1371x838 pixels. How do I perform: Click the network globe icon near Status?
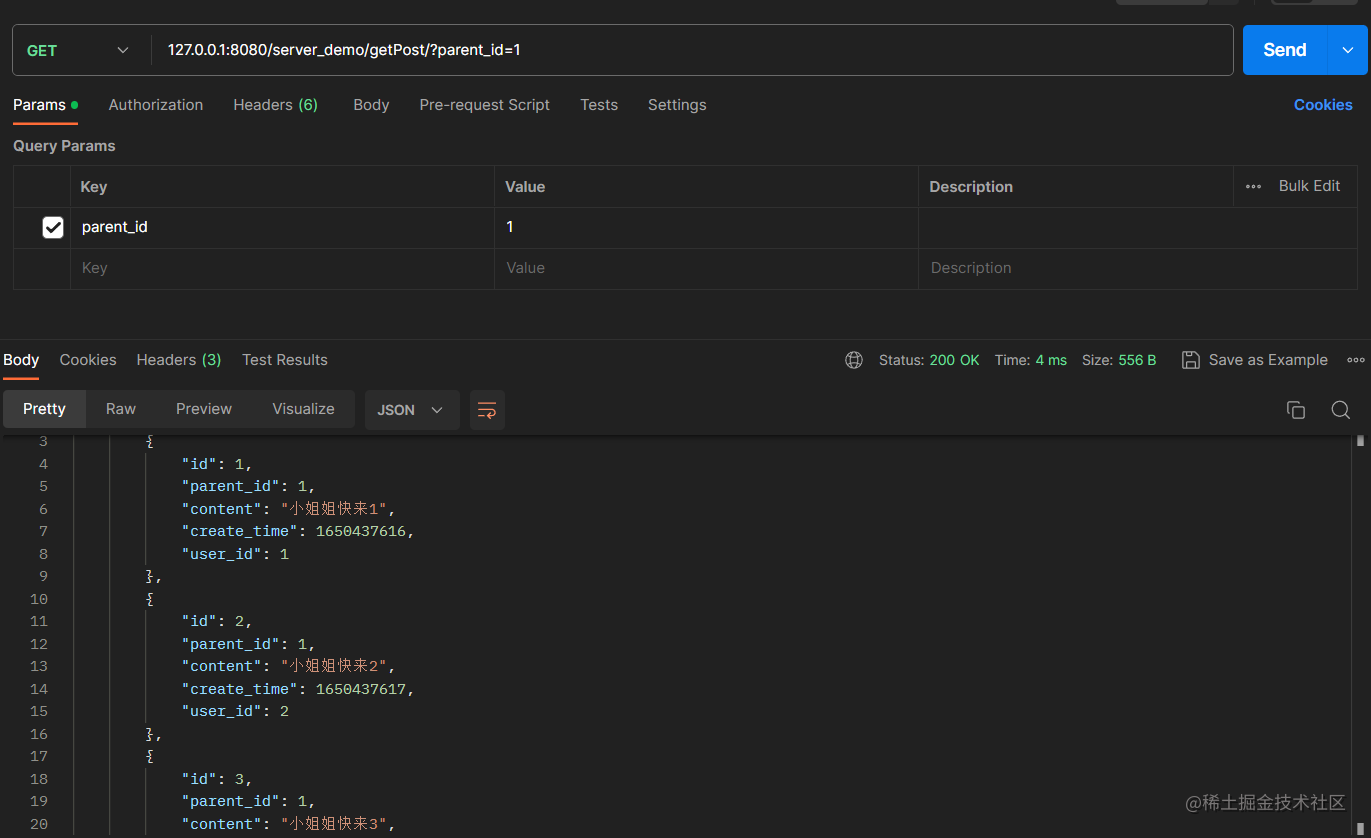[x=854, y=360]
